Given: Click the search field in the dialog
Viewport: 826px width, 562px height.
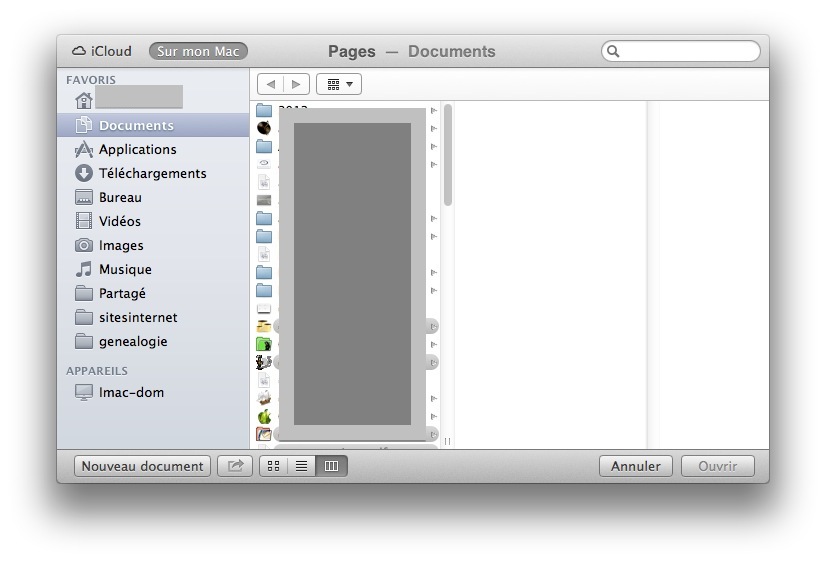Looking at the screenshot, I should 681,51.
